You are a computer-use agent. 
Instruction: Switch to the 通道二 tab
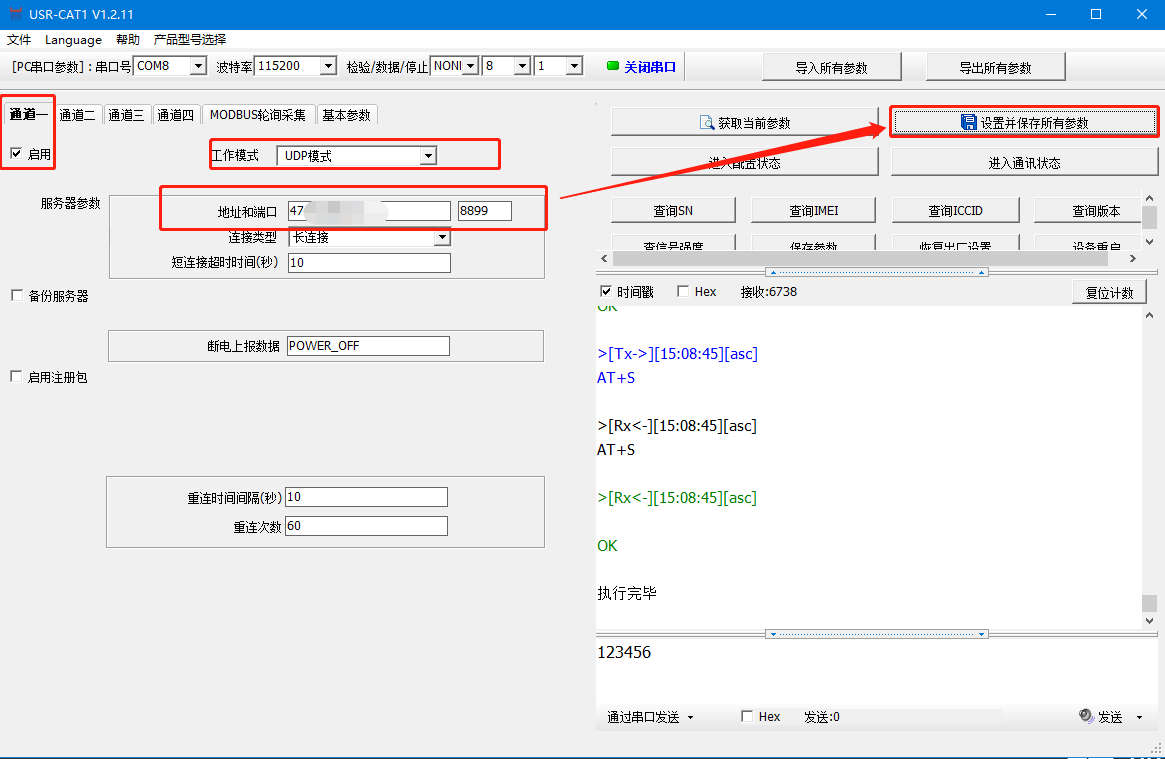pyautogui.click(x=77, y=114)
